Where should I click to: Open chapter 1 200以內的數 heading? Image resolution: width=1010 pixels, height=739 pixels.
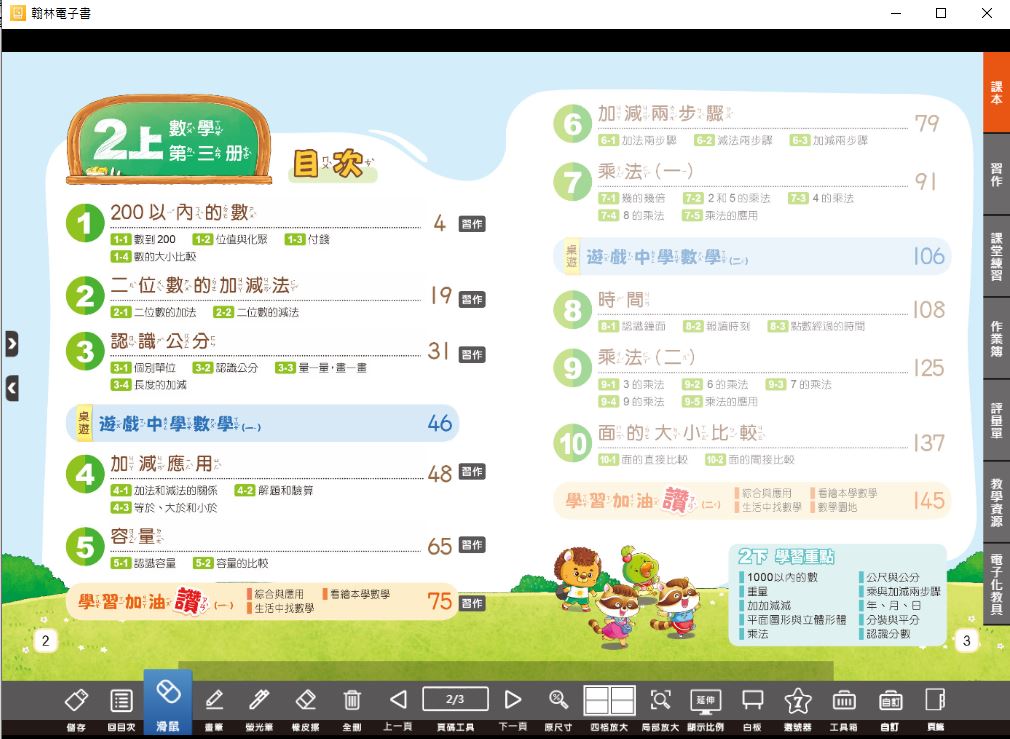click(183, 212)
